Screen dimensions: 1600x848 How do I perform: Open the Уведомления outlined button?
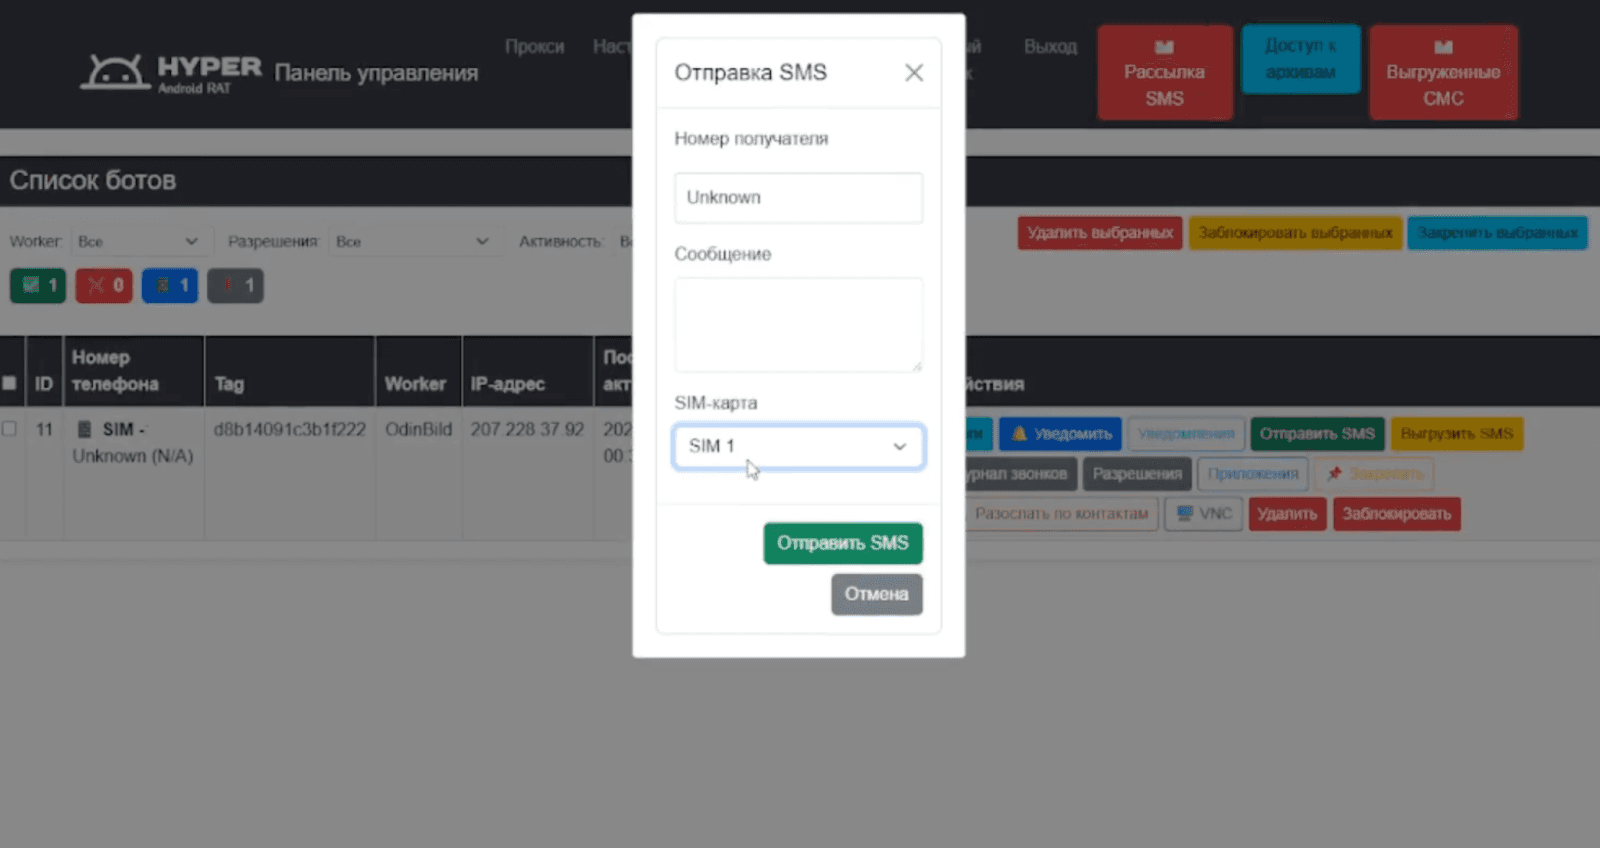click(1186, 434)
